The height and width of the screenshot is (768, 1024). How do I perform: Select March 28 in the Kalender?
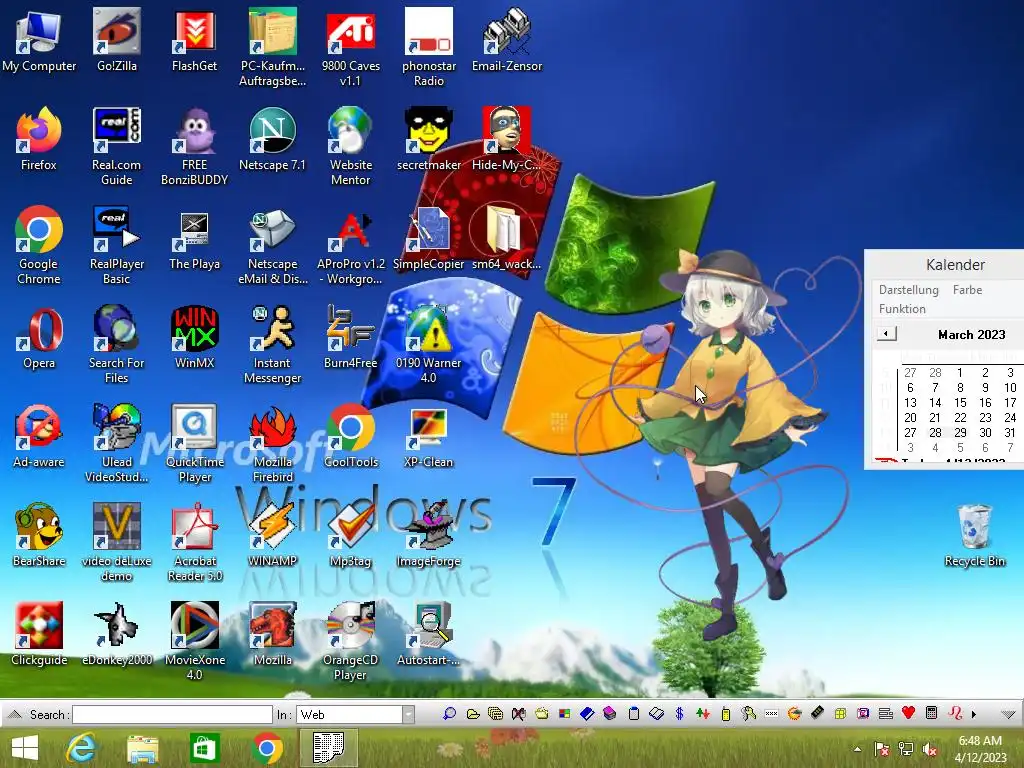click(935, 432)
